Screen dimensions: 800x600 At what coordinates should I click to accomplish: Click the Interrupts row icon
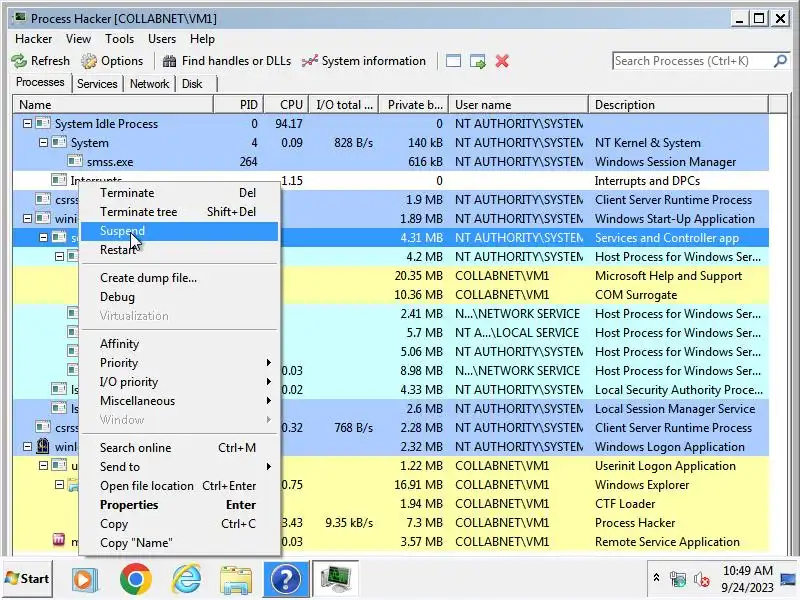(59, 181)
